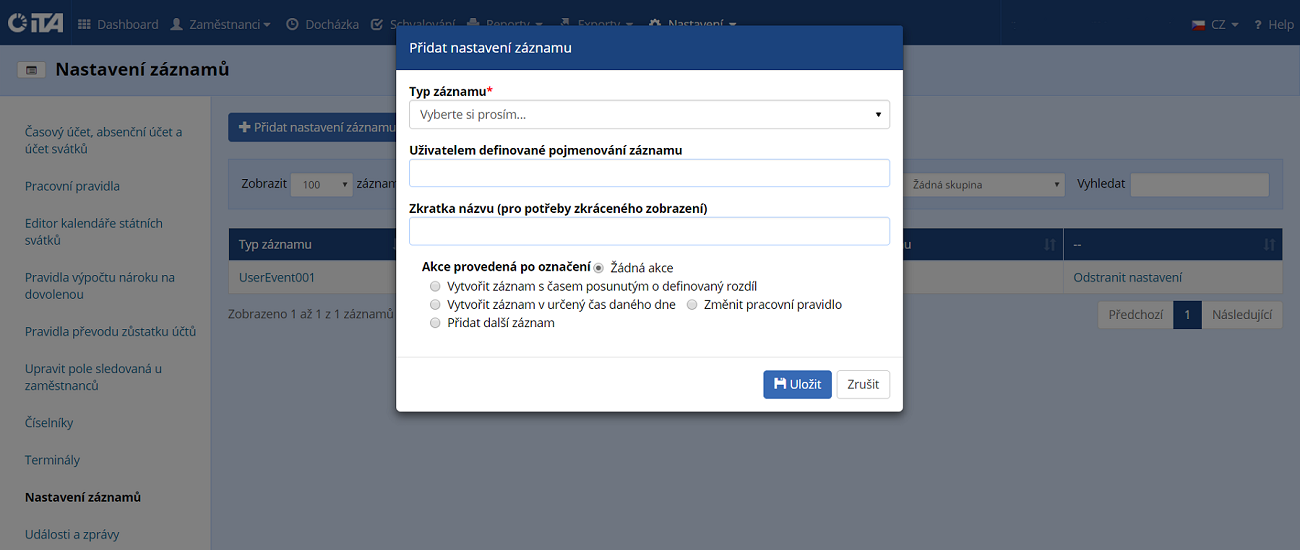Open the Žádná skupina group dropdown
Image resolution: width=1300 pixels, height=550 pixels.
click(986, 185)
